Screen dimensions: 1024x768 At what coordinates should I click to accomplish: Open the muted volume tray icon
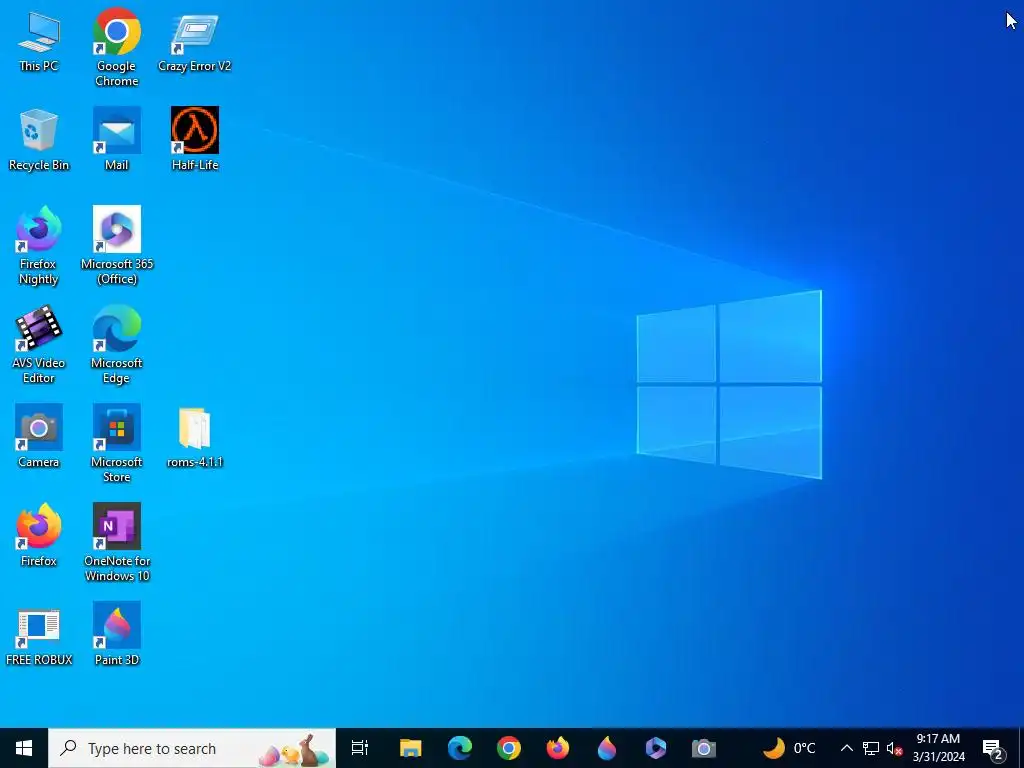point(895,748)
